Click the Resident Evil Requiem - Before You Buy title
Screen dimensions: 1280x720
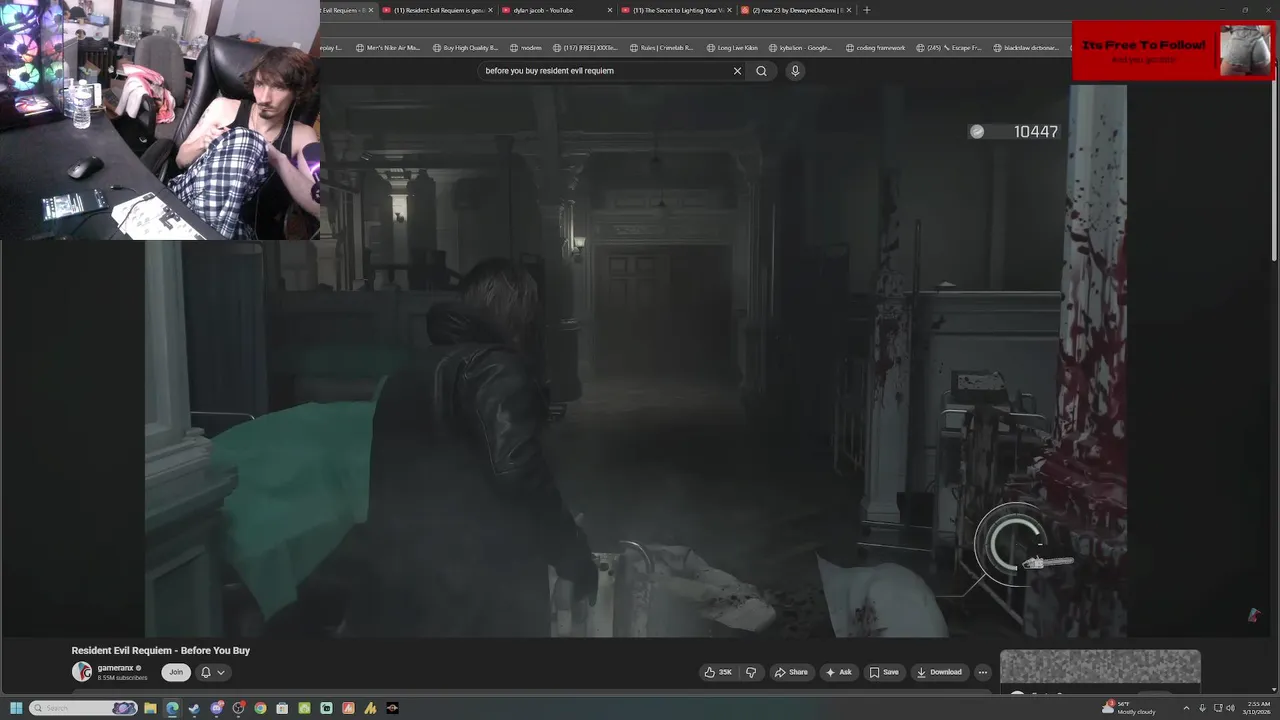(161, 650)
